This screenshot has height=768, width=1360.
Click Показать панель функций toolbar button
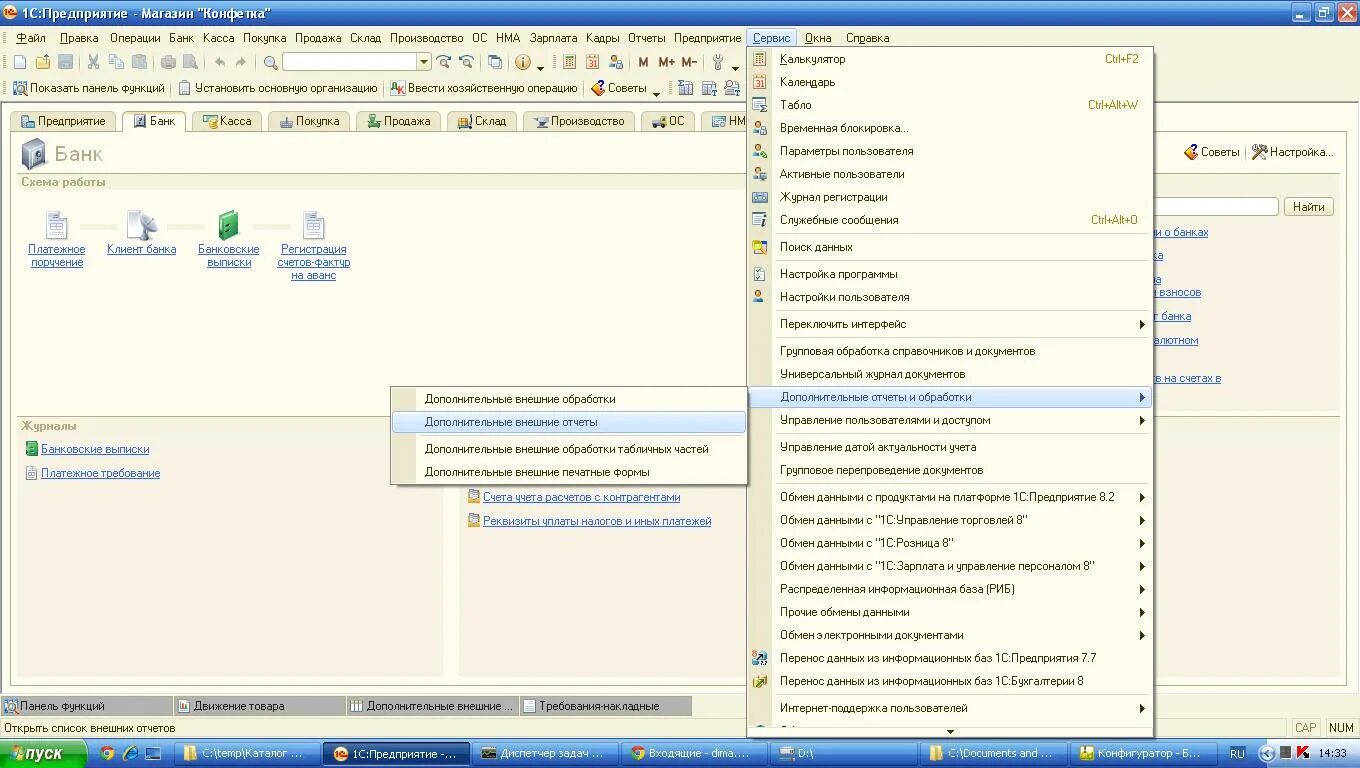[88, 88]
